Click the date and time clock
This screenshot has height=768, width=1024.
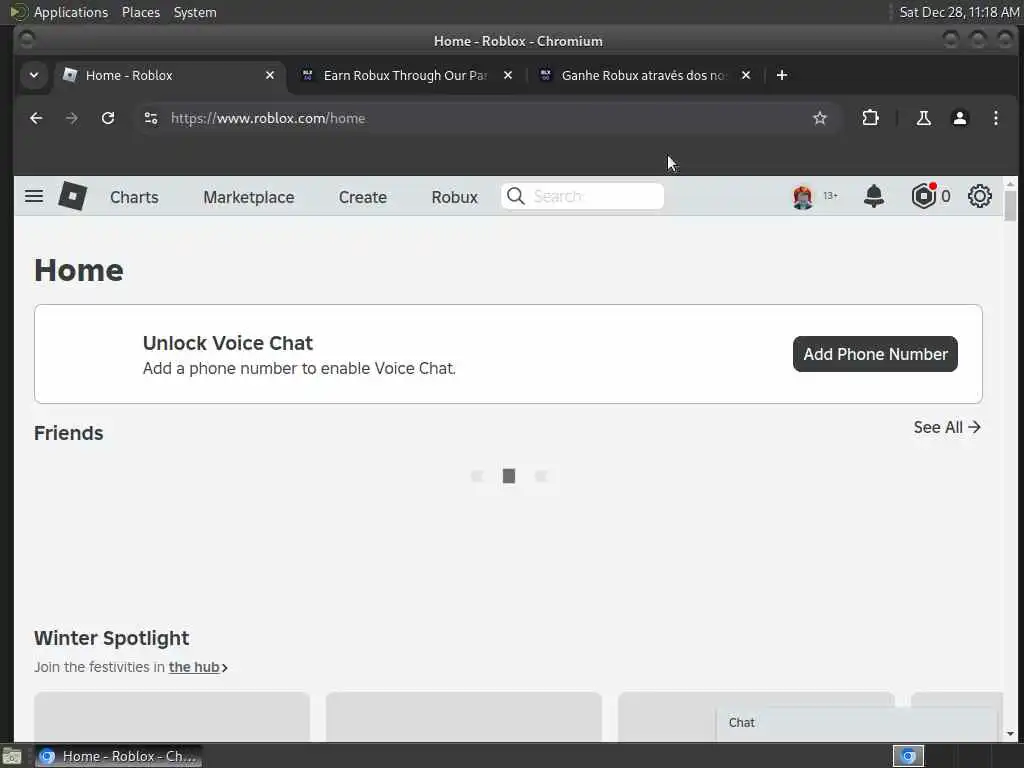pos(959,12)
